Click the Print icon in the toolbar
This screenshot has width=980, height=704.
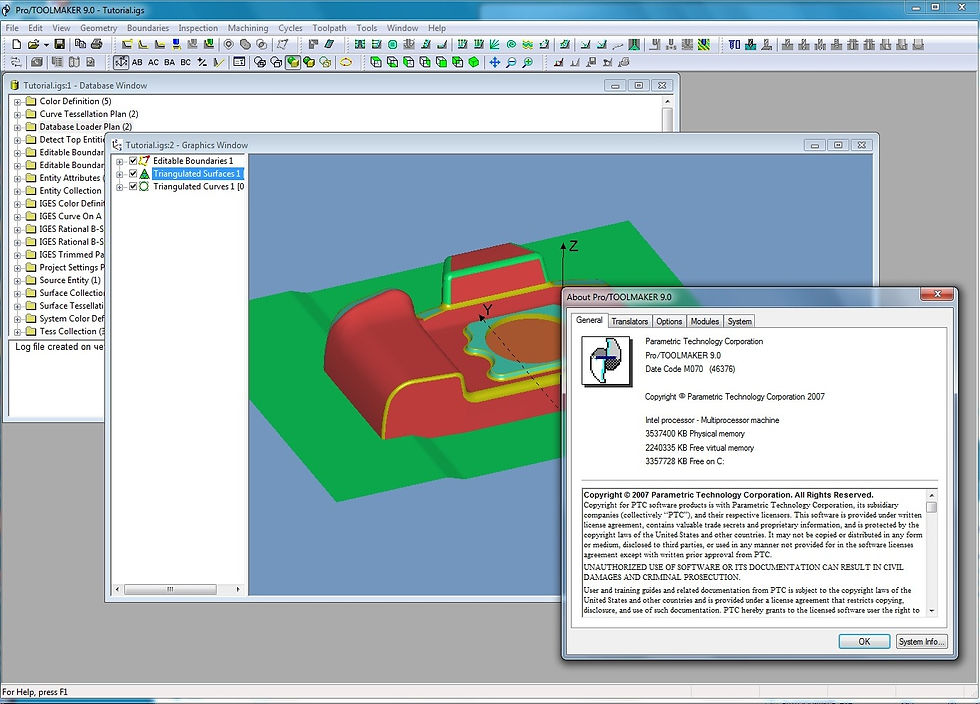coord(96,44)
